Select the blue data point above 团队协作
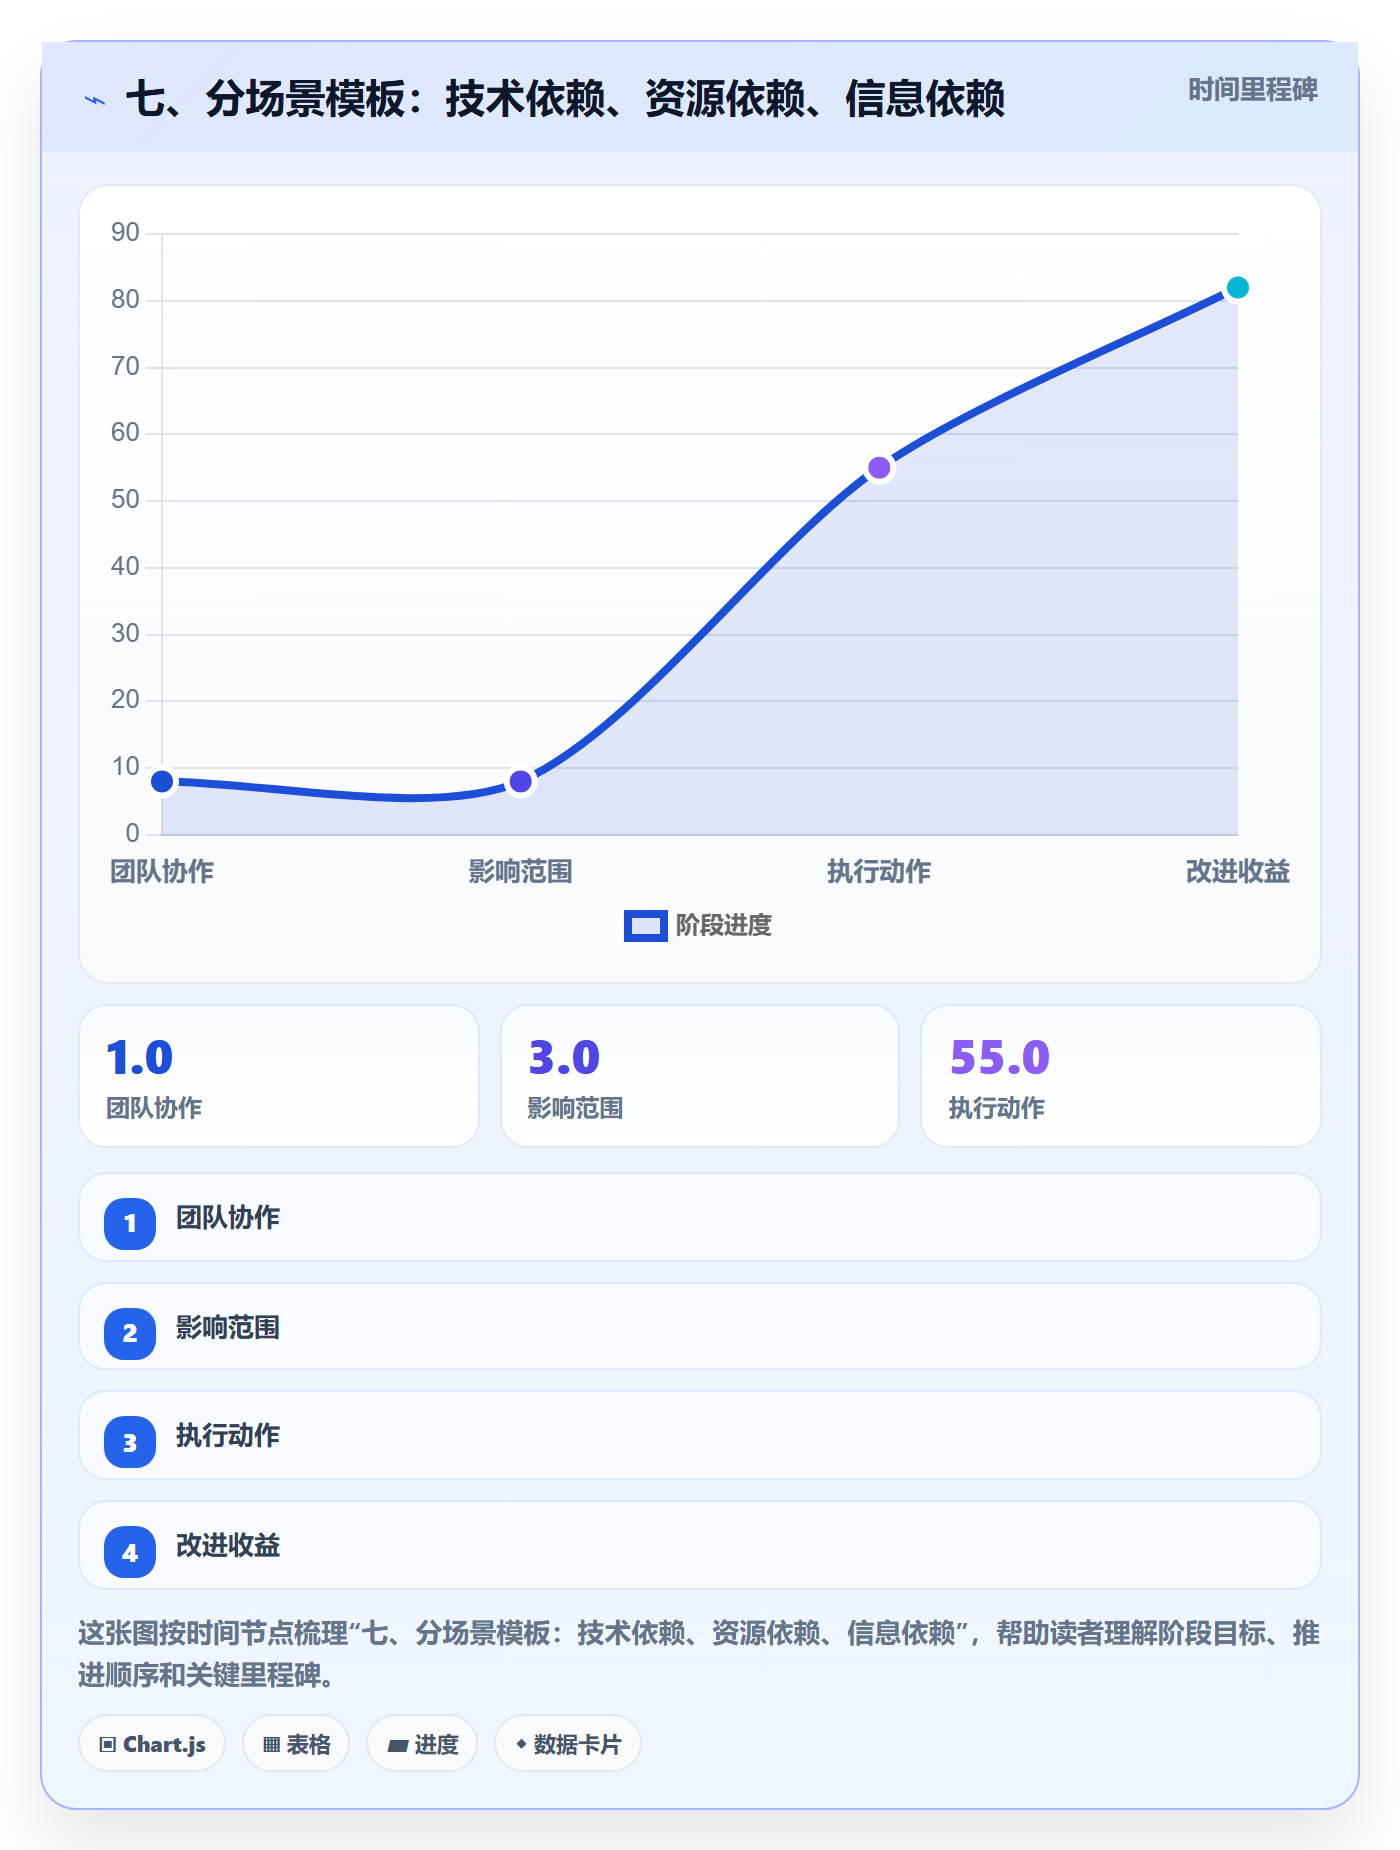The height and width of the screenshot is (1850, 1400). tap(162, 781)
